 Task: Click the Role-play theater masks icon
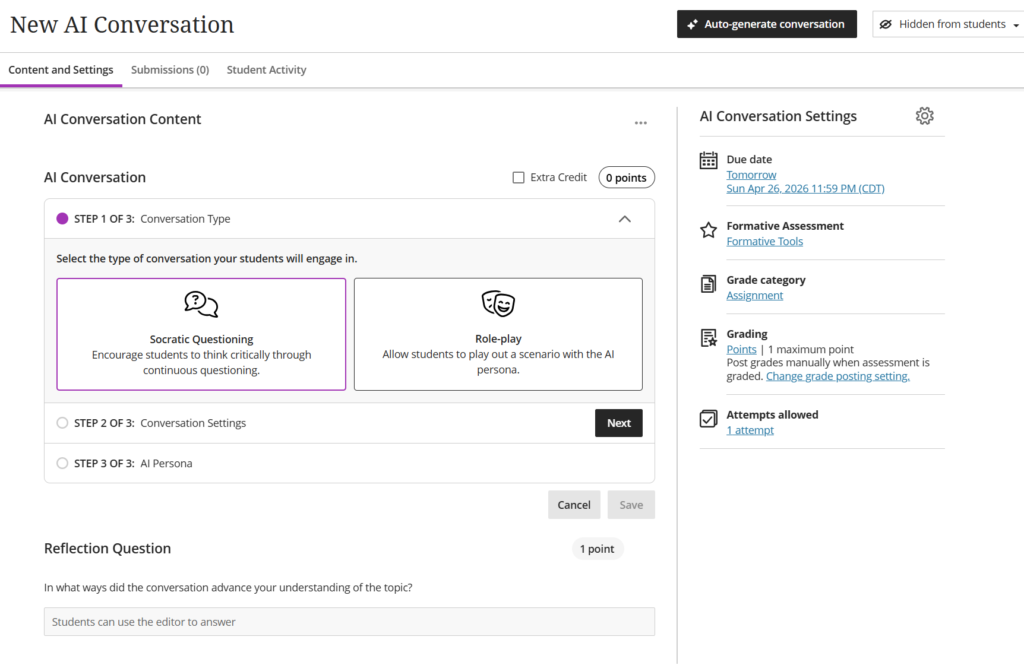click(x=498, y=304)
